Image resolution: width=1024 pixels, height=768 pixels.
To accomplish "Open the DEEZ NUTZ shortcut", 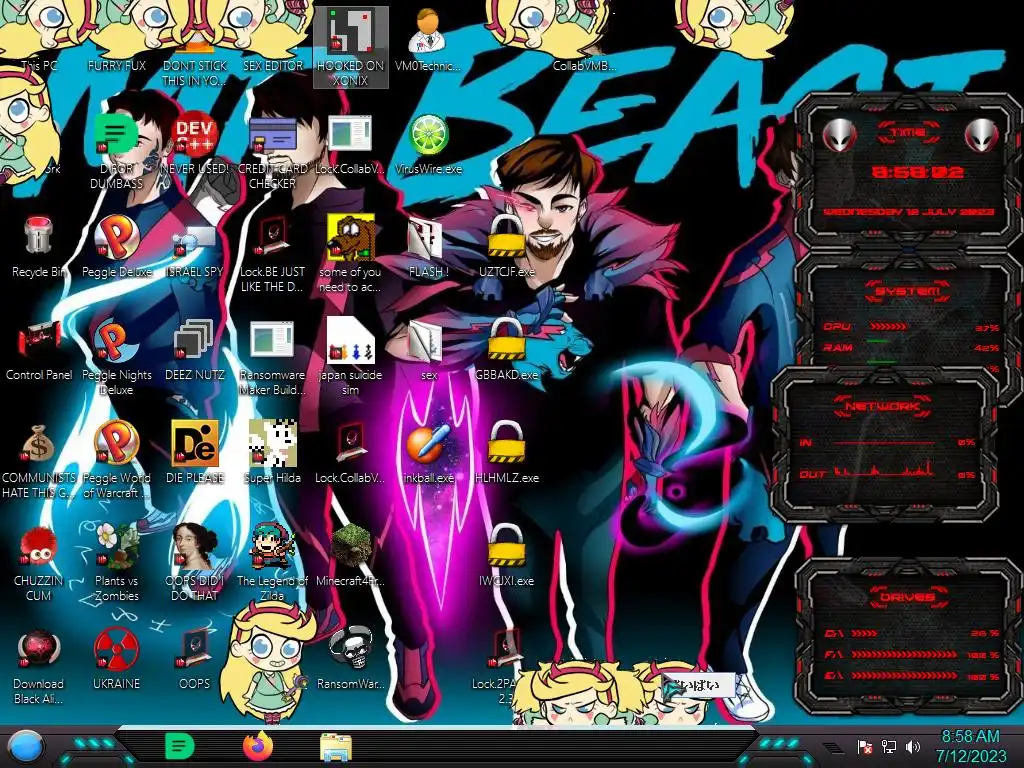I will [x=195, y=351].
